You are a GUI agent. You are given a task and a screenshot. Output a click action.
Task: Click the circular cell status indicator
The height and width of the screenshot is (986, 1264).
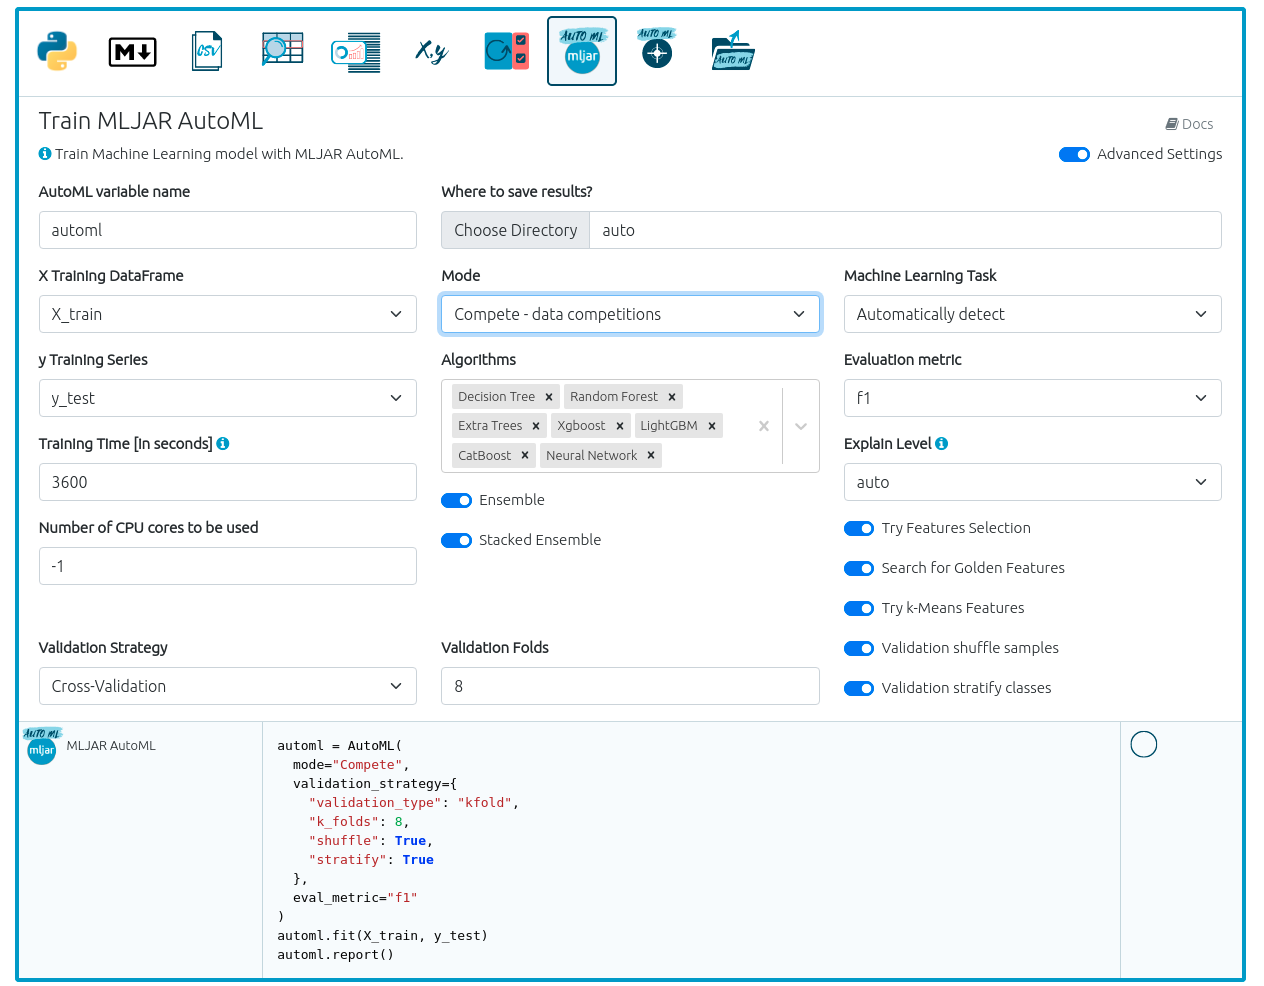click(1144, 744)
